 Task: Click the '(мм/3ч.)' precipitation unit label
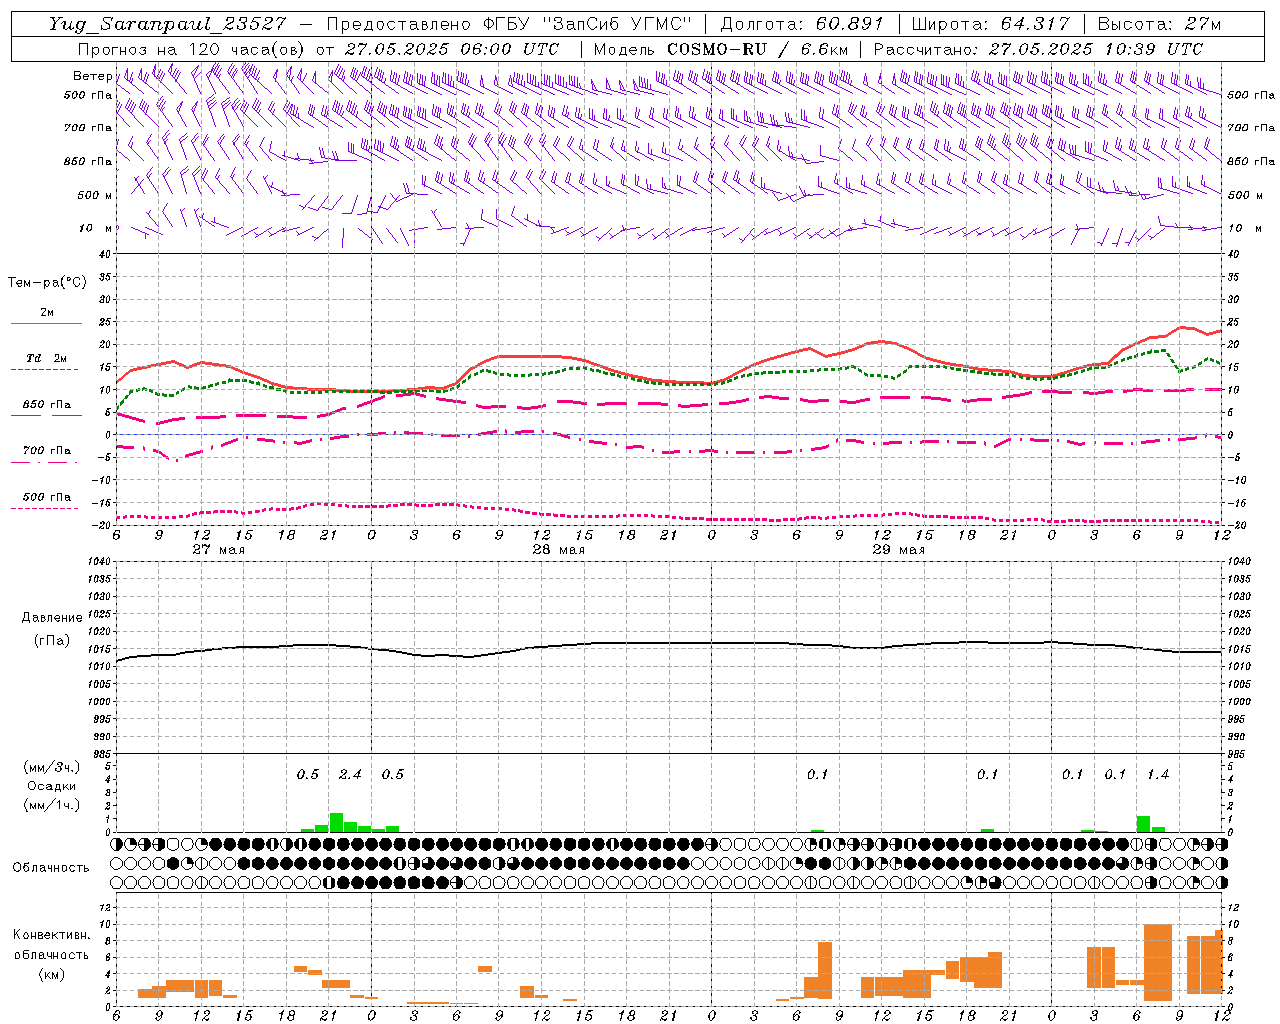(51, 767)
